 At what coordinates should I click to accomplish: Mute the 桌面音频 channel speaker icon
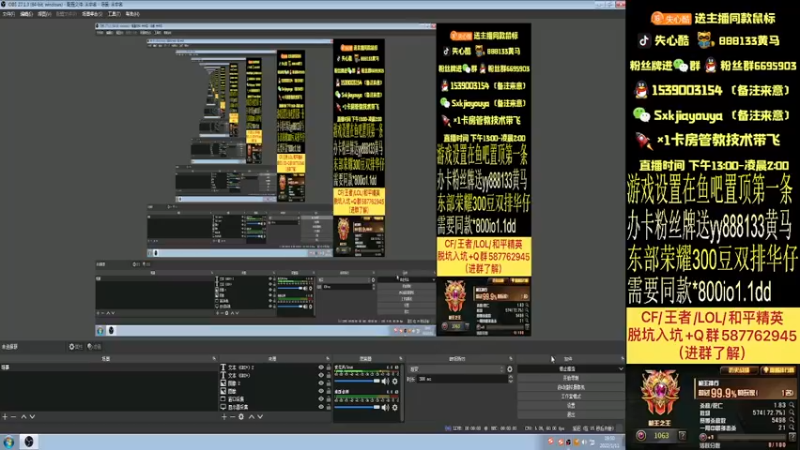(x=385, y=407)
